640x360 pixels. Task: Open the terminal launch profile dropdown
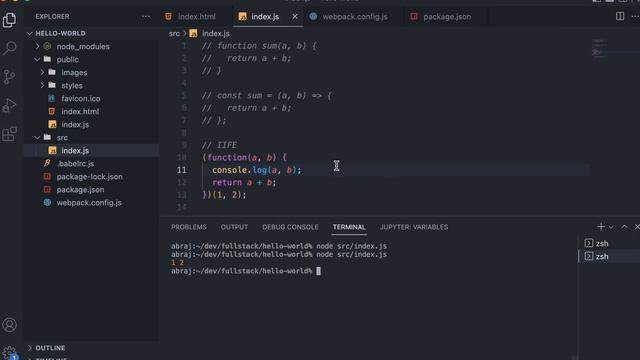click(x=611, y=227)
